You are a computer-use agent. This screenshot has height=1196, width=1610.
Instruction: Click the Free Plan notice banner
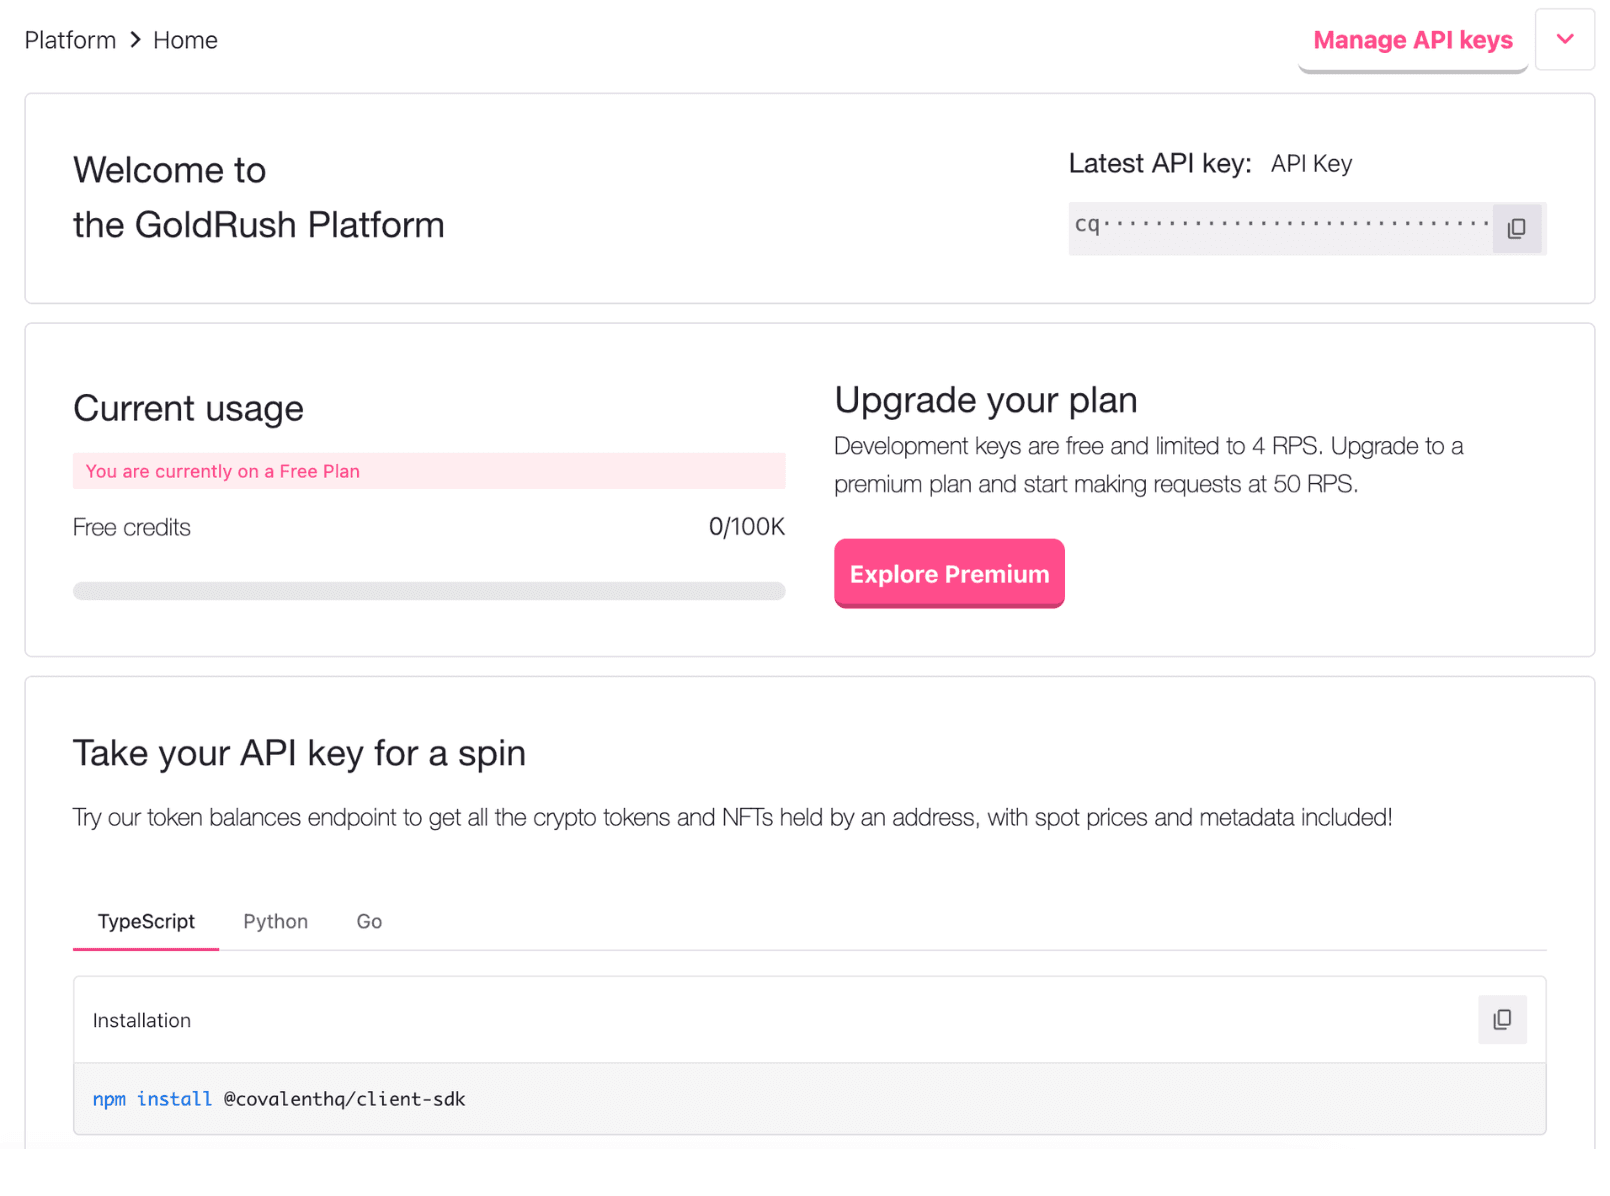pyautogui.click(x=428, y=471)
